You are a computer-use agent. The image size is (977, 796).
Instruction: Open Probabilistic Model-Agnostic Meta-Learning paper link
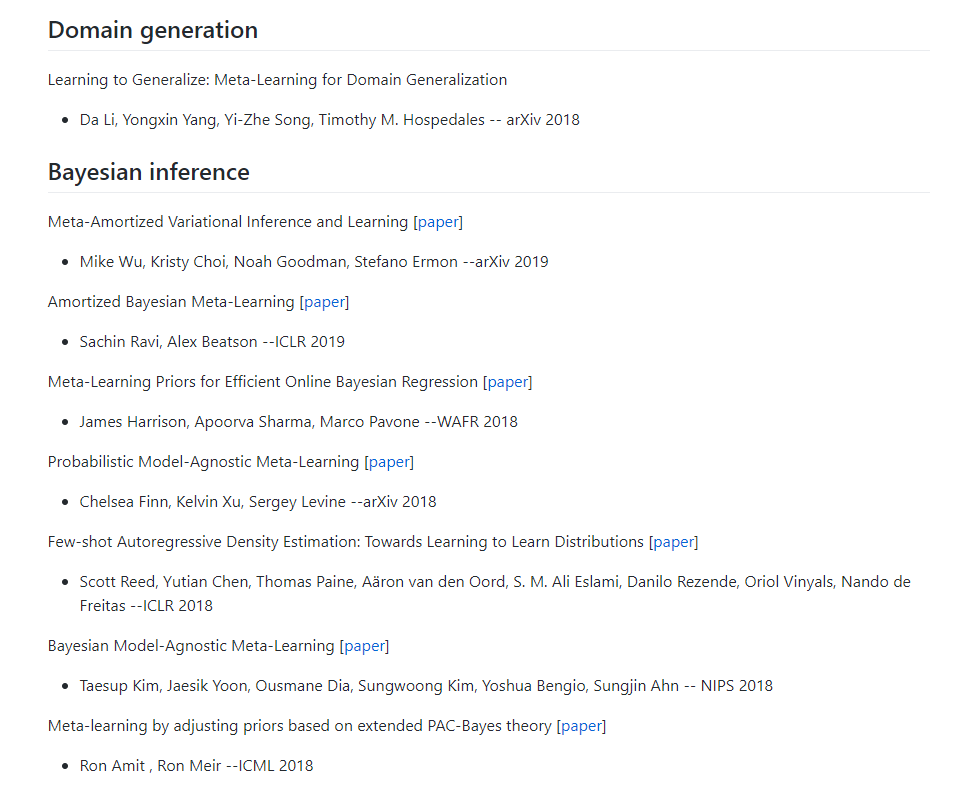[389, 462]
